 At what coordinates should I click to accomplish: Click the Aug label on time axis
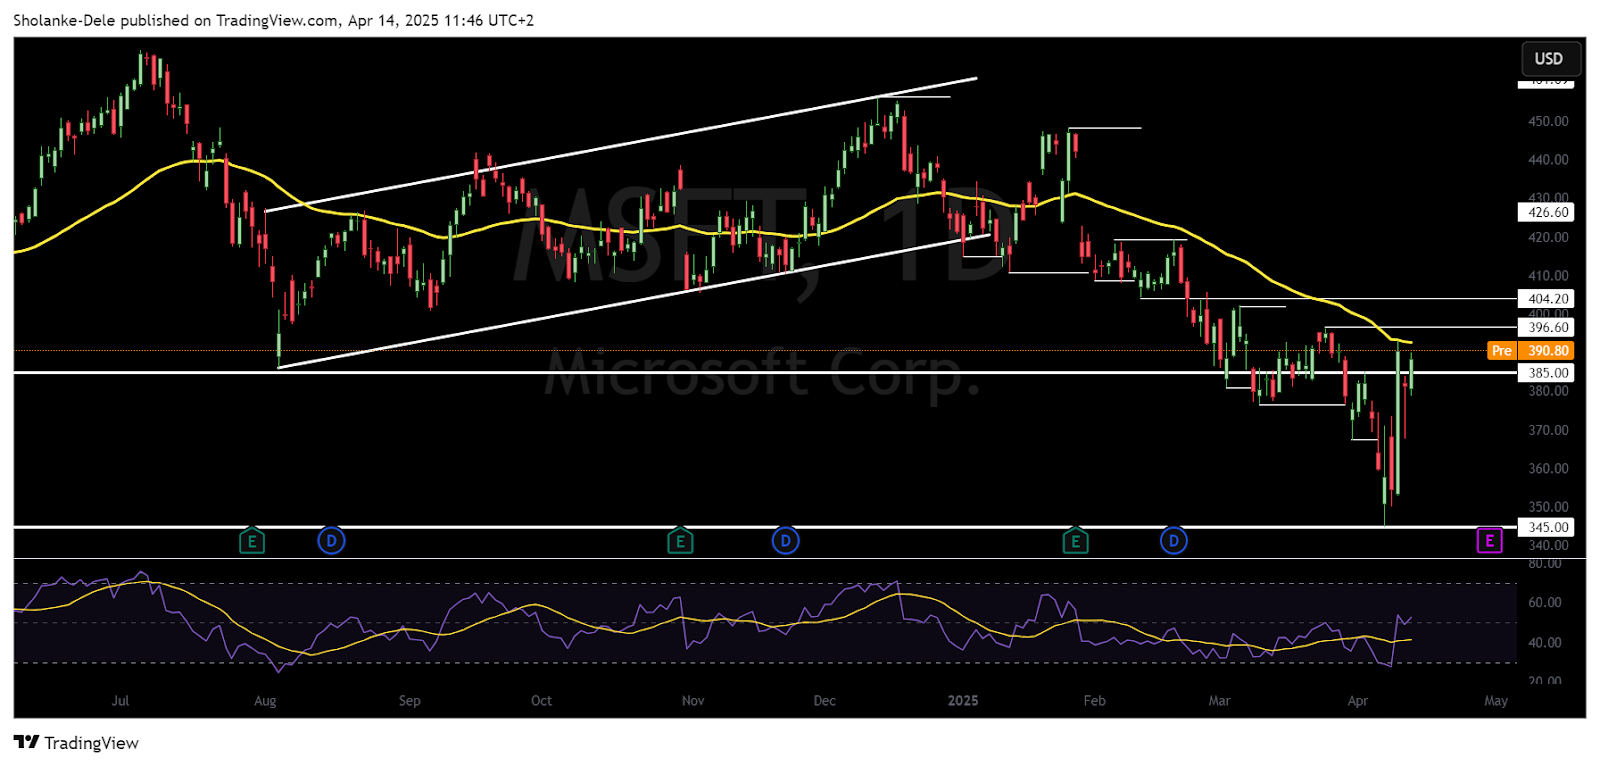[265, 701]
